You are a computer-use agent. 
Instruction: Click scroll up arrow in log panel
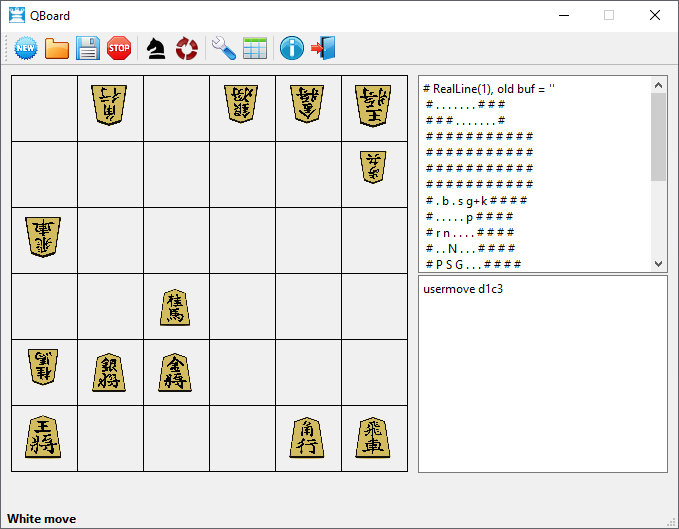click(x=659, y=85)
